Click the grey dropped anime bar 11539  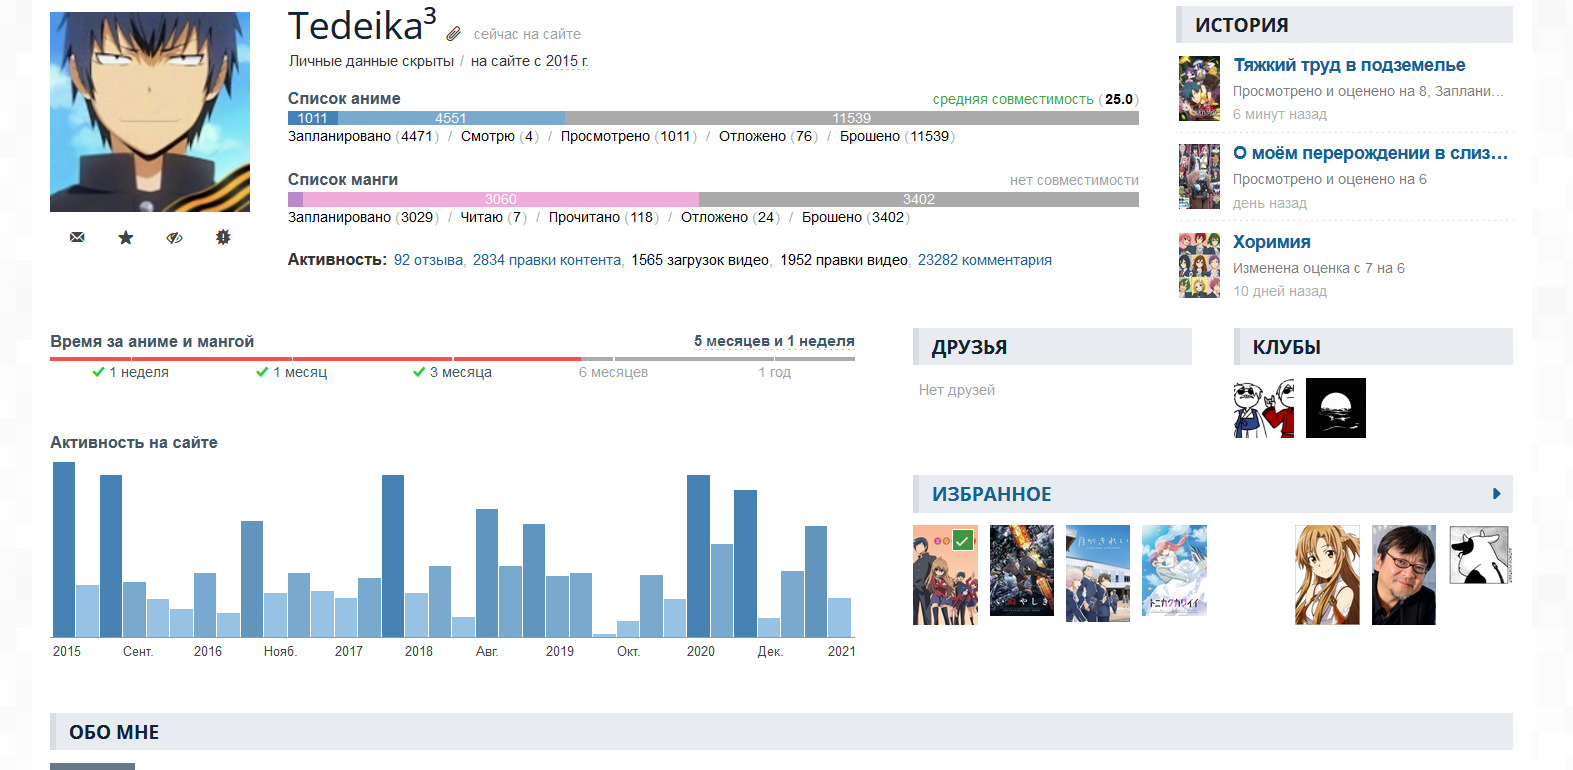[x=851, y=118]
